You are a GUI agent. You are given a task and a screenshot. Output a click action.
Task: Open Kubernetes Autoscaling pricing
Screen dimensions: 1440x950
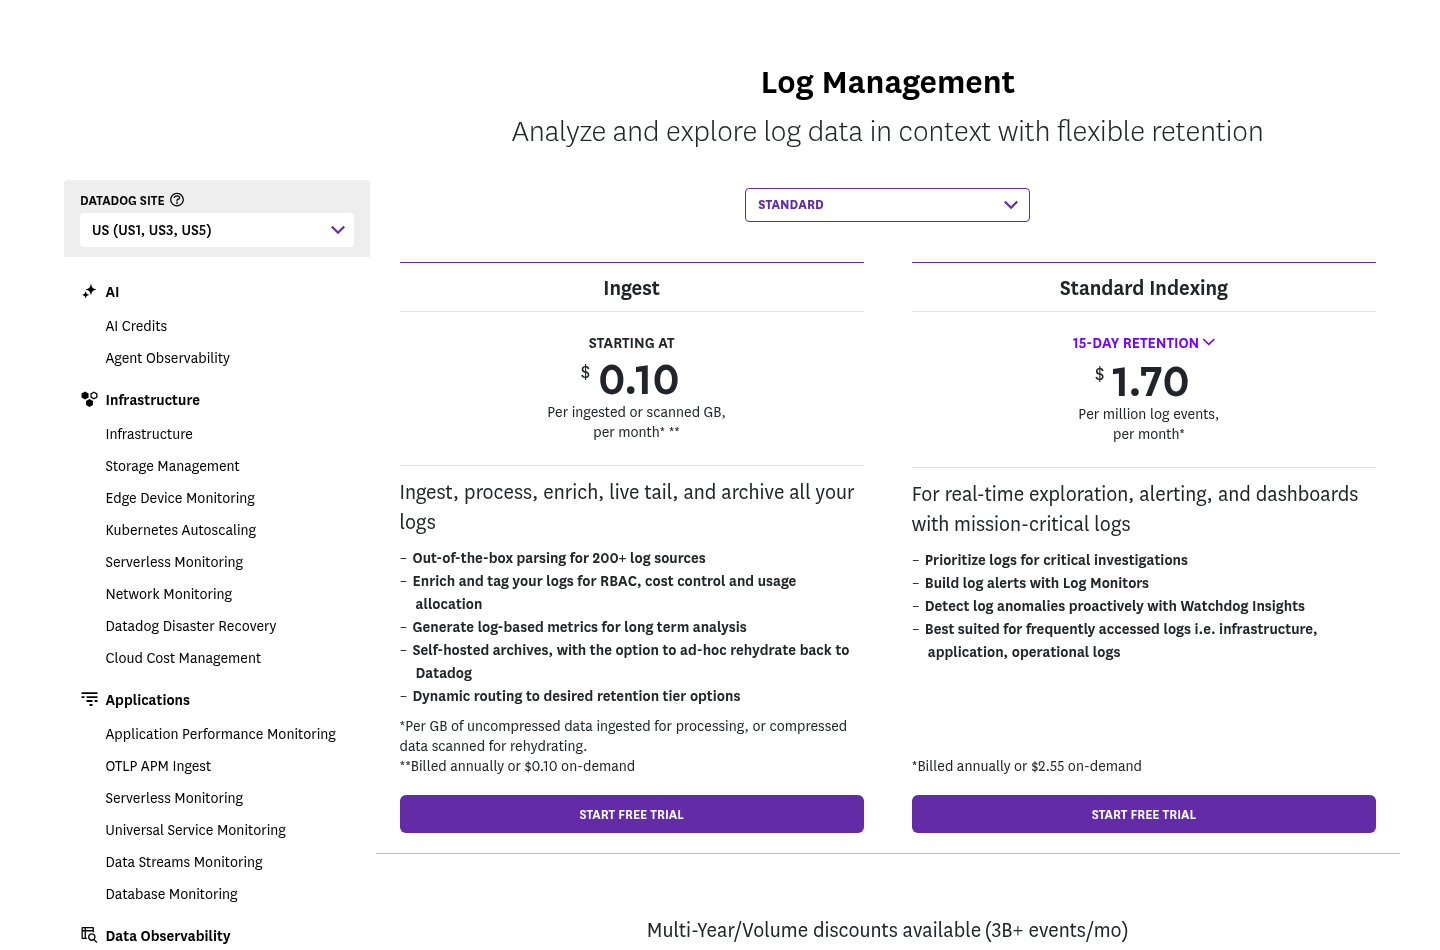point(180,530)
